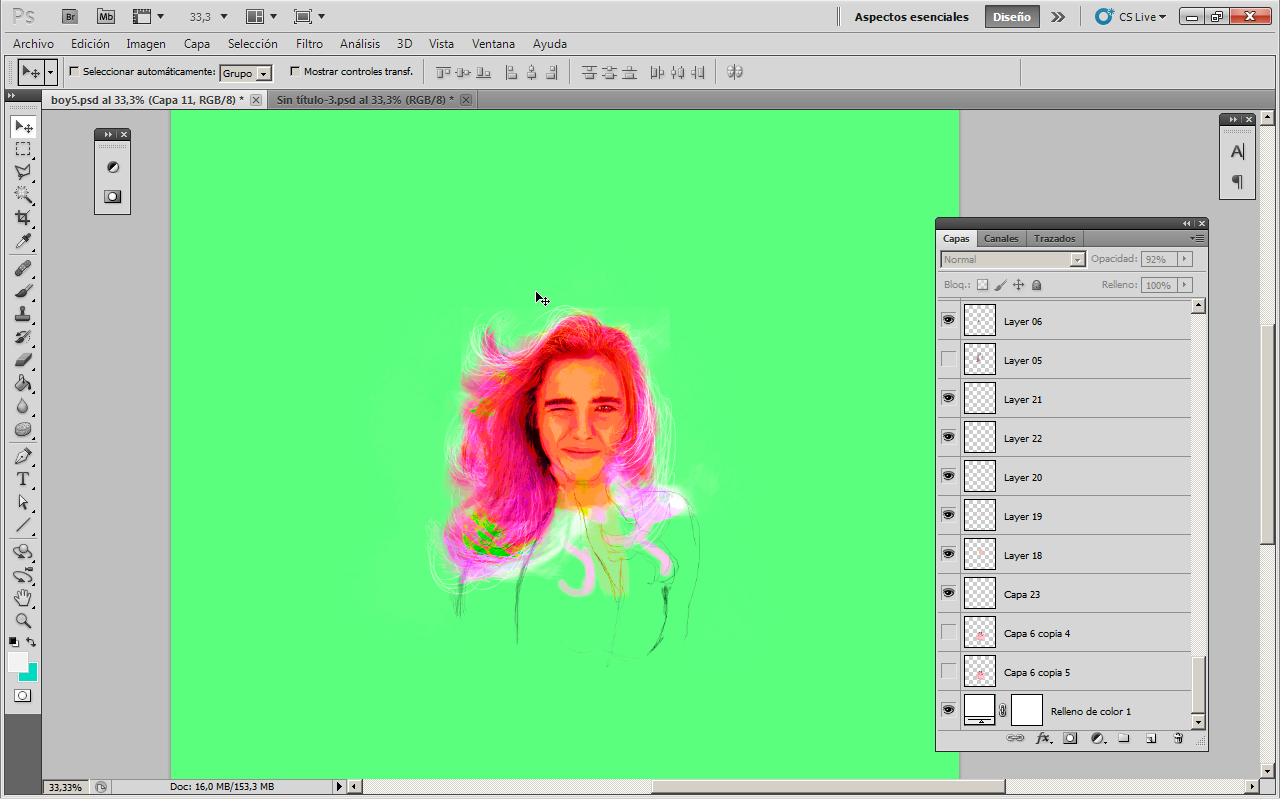Show Capa 6 copia 4 layer
Viewport: 1280px width, 800px height.
948,632
